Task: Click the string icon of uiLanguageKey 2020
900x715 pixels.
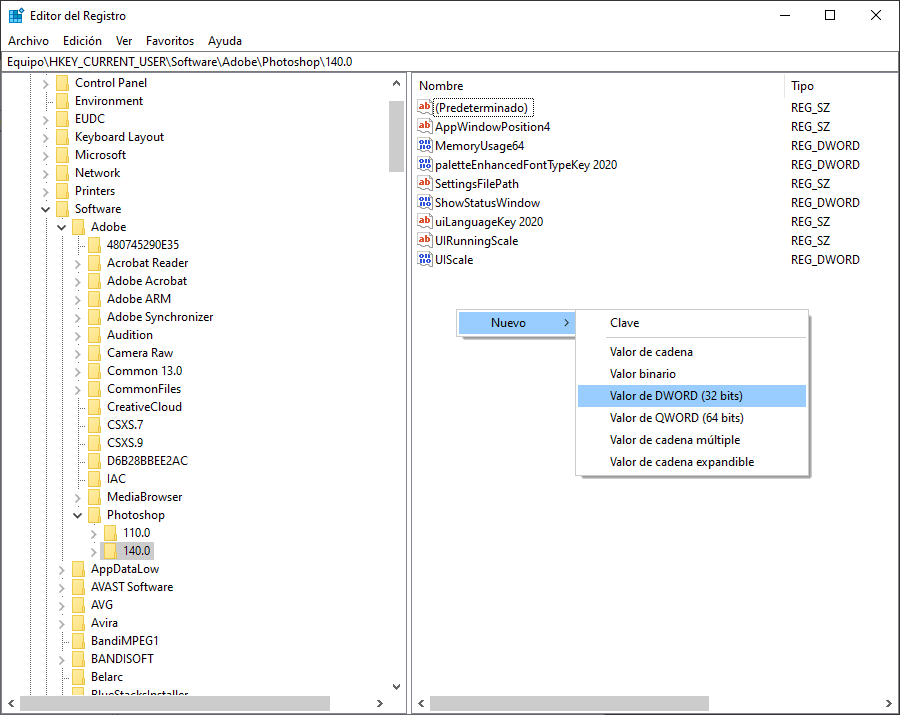Action: pos(425,220)
